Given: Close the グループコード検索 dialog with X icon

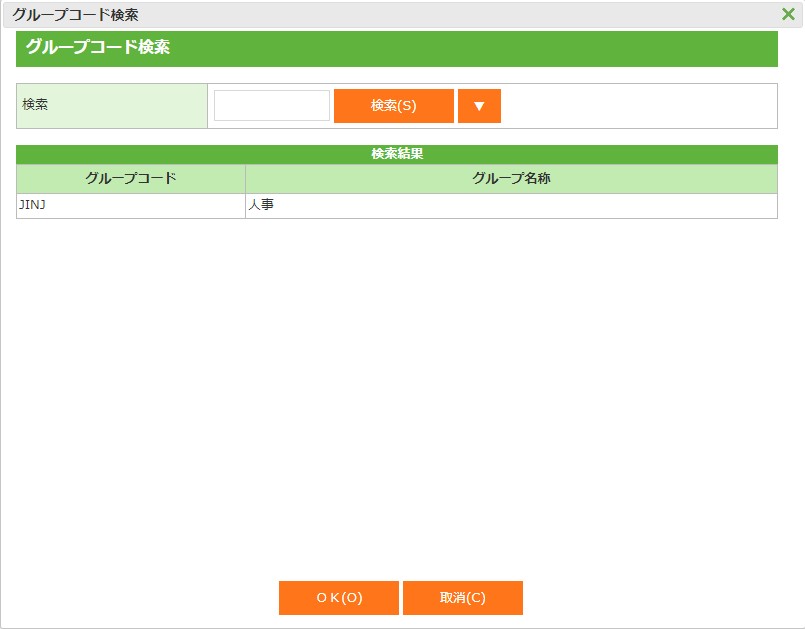Looking at the screenshot, I should tap(788, 14).
